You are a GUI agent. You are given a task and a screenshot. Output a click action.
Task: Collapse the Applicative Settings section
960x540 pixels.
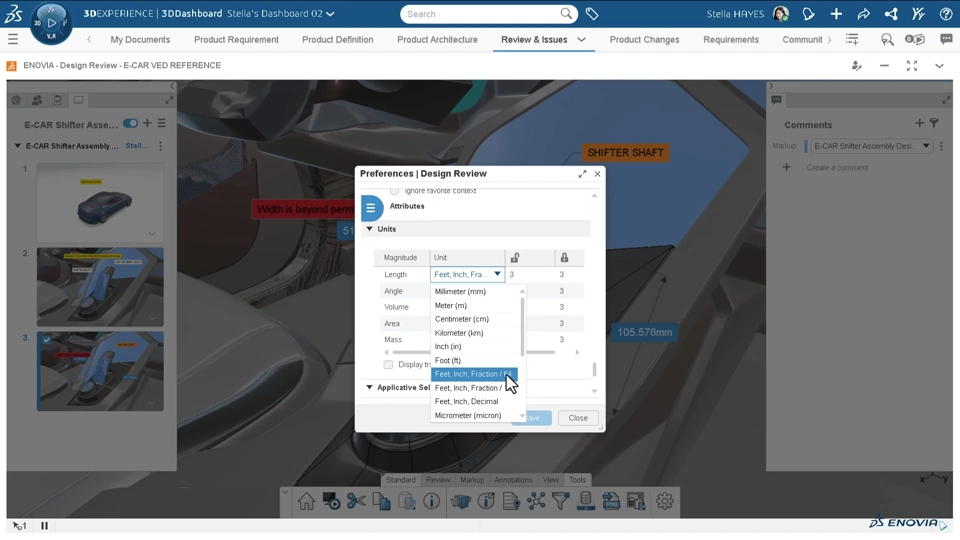pos(369,388)
